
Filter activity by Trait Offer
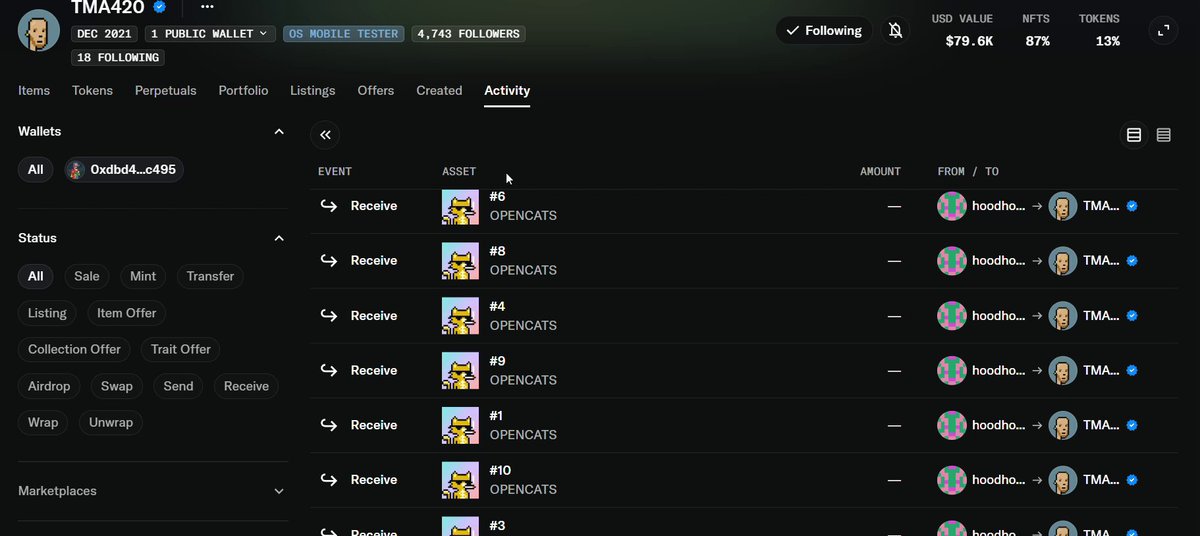coord(181,349)
